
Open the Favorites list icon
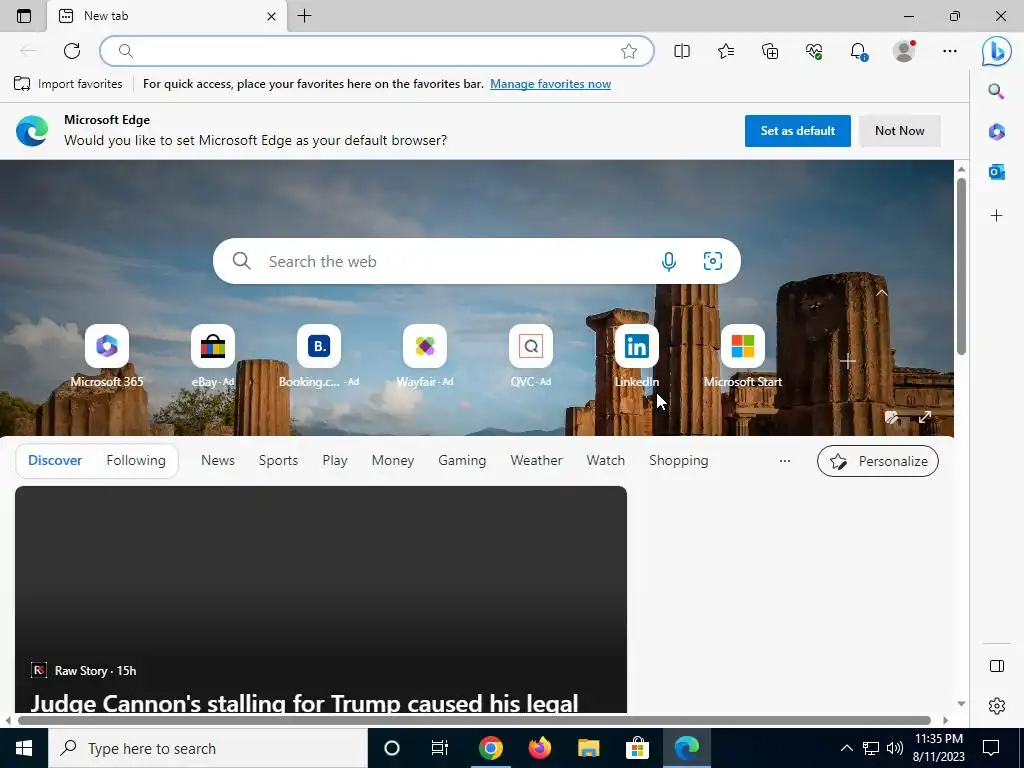click(726, 51)
